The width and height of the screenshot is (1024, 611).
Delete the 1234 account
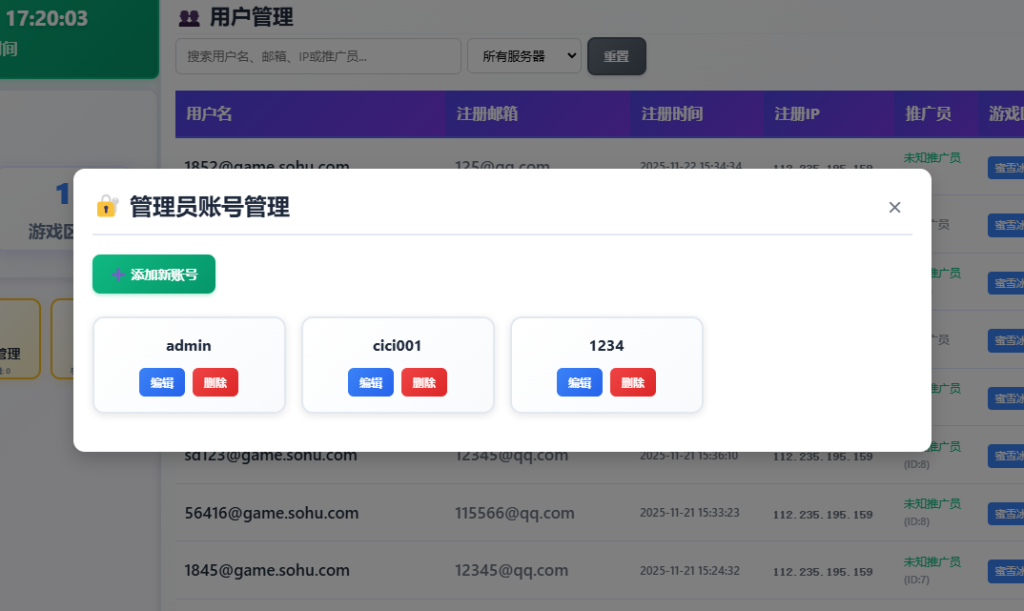(x=633, y=382)
